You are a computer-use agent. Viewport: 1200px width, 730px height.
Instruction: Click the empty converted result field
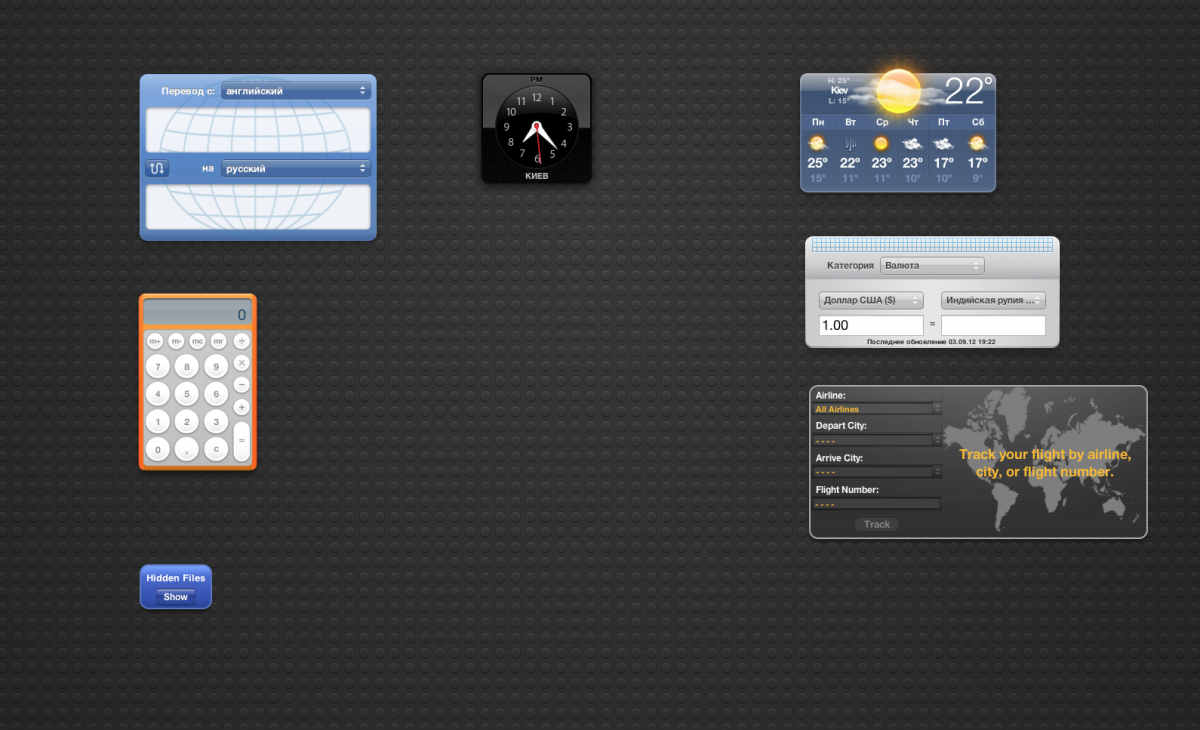point(993,325)
